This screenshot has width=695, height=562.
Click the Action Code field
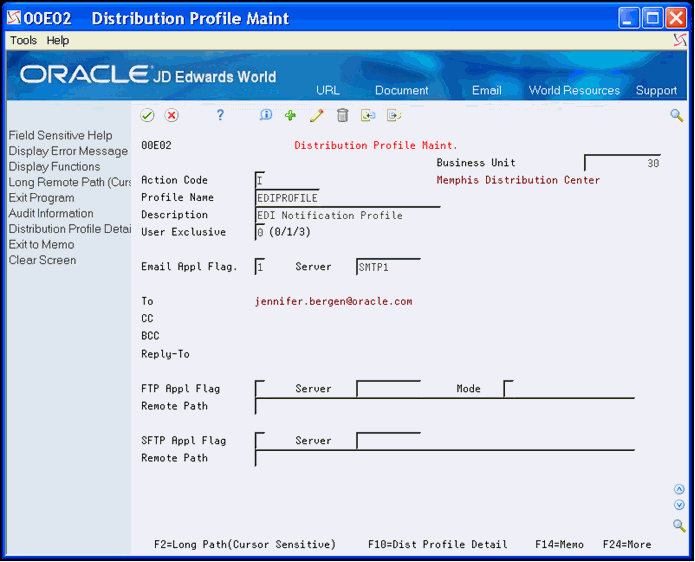pos(260,180)
